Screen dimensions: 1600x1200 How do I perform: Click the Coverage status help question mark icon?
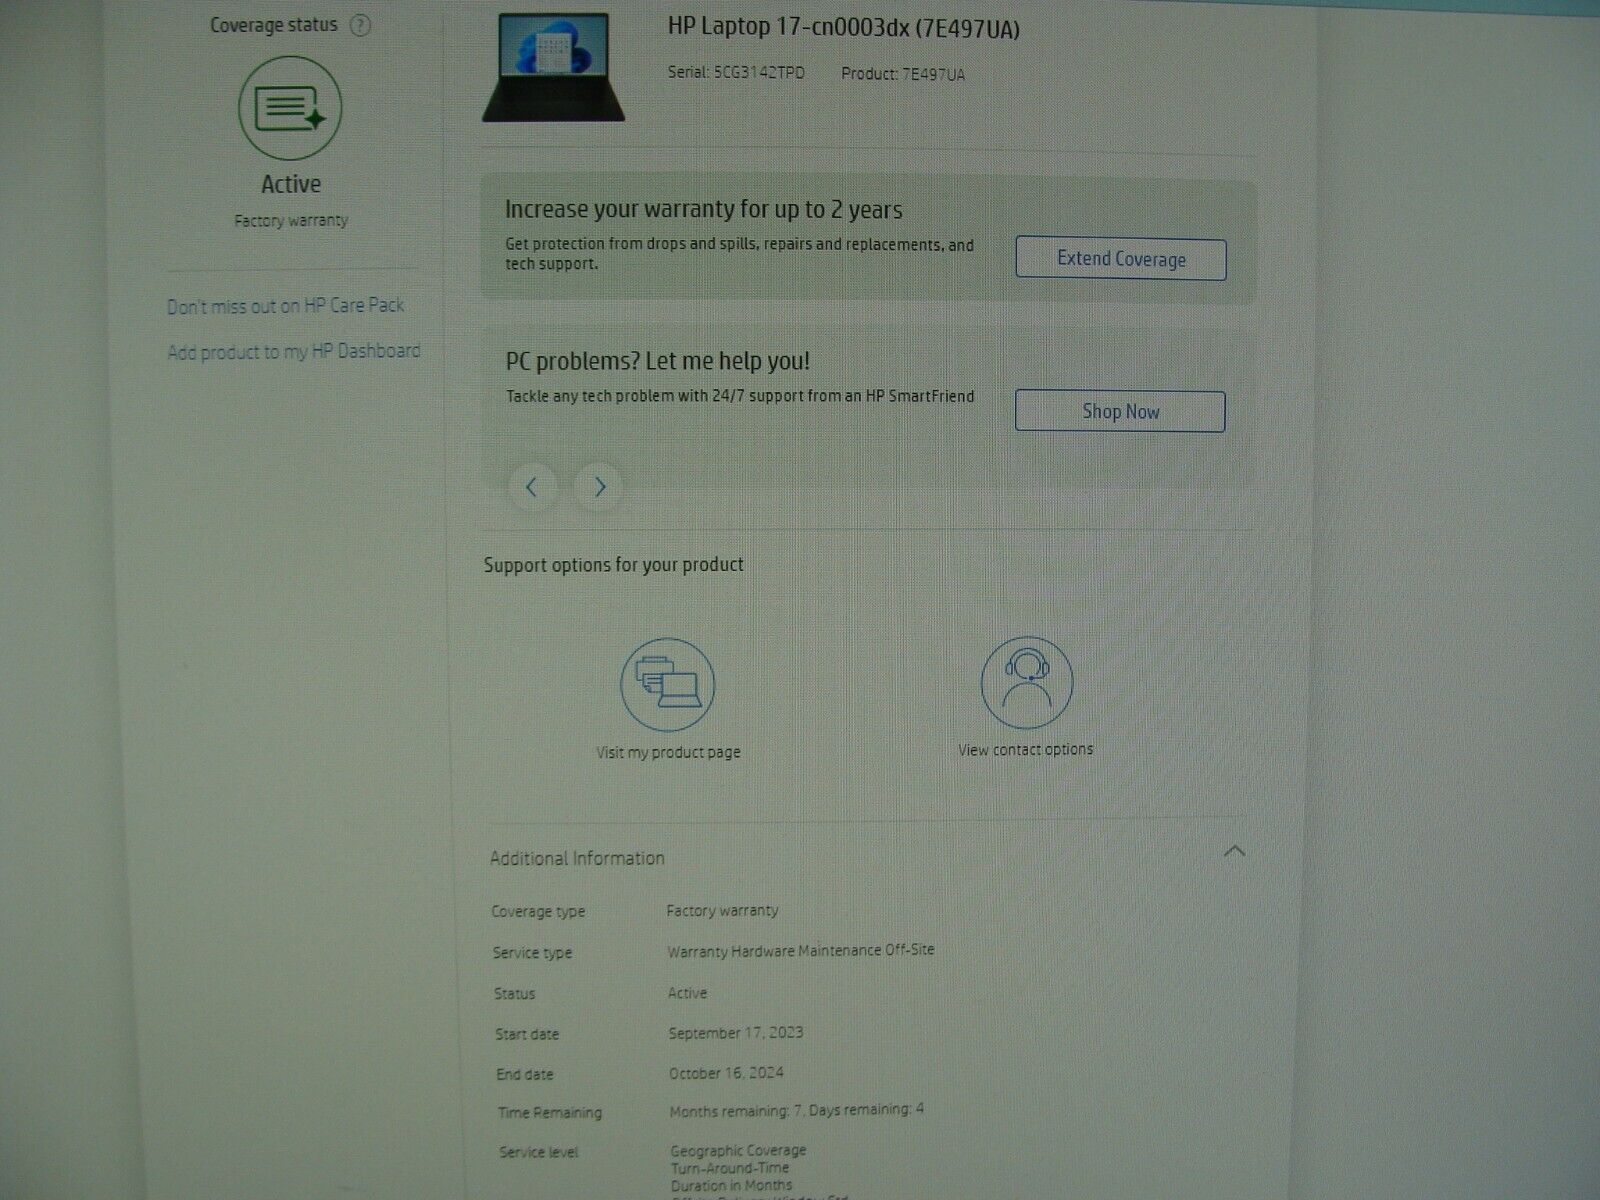(360, 26)
